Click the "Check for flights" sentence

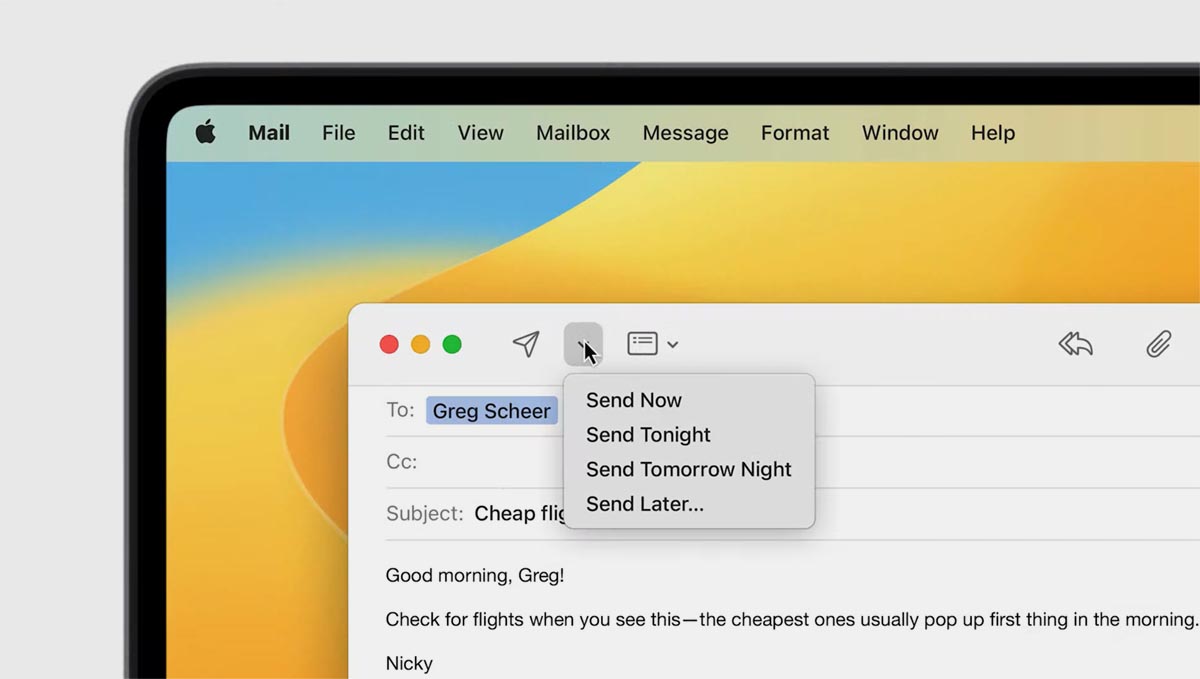point(791,620)
